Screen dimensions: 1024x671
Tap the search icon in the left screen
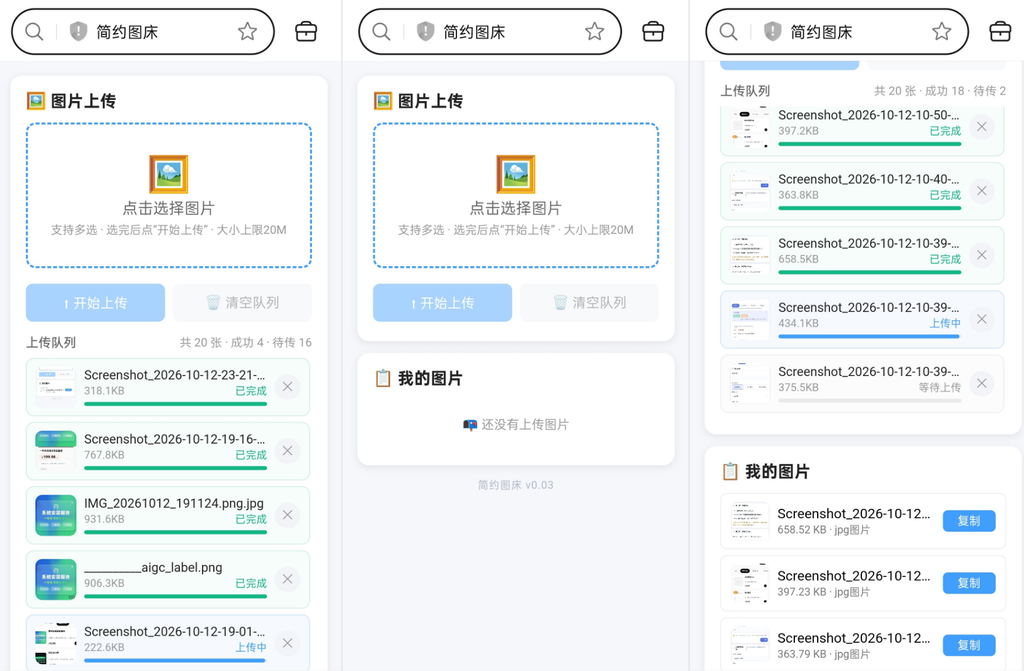click(34, 31)
